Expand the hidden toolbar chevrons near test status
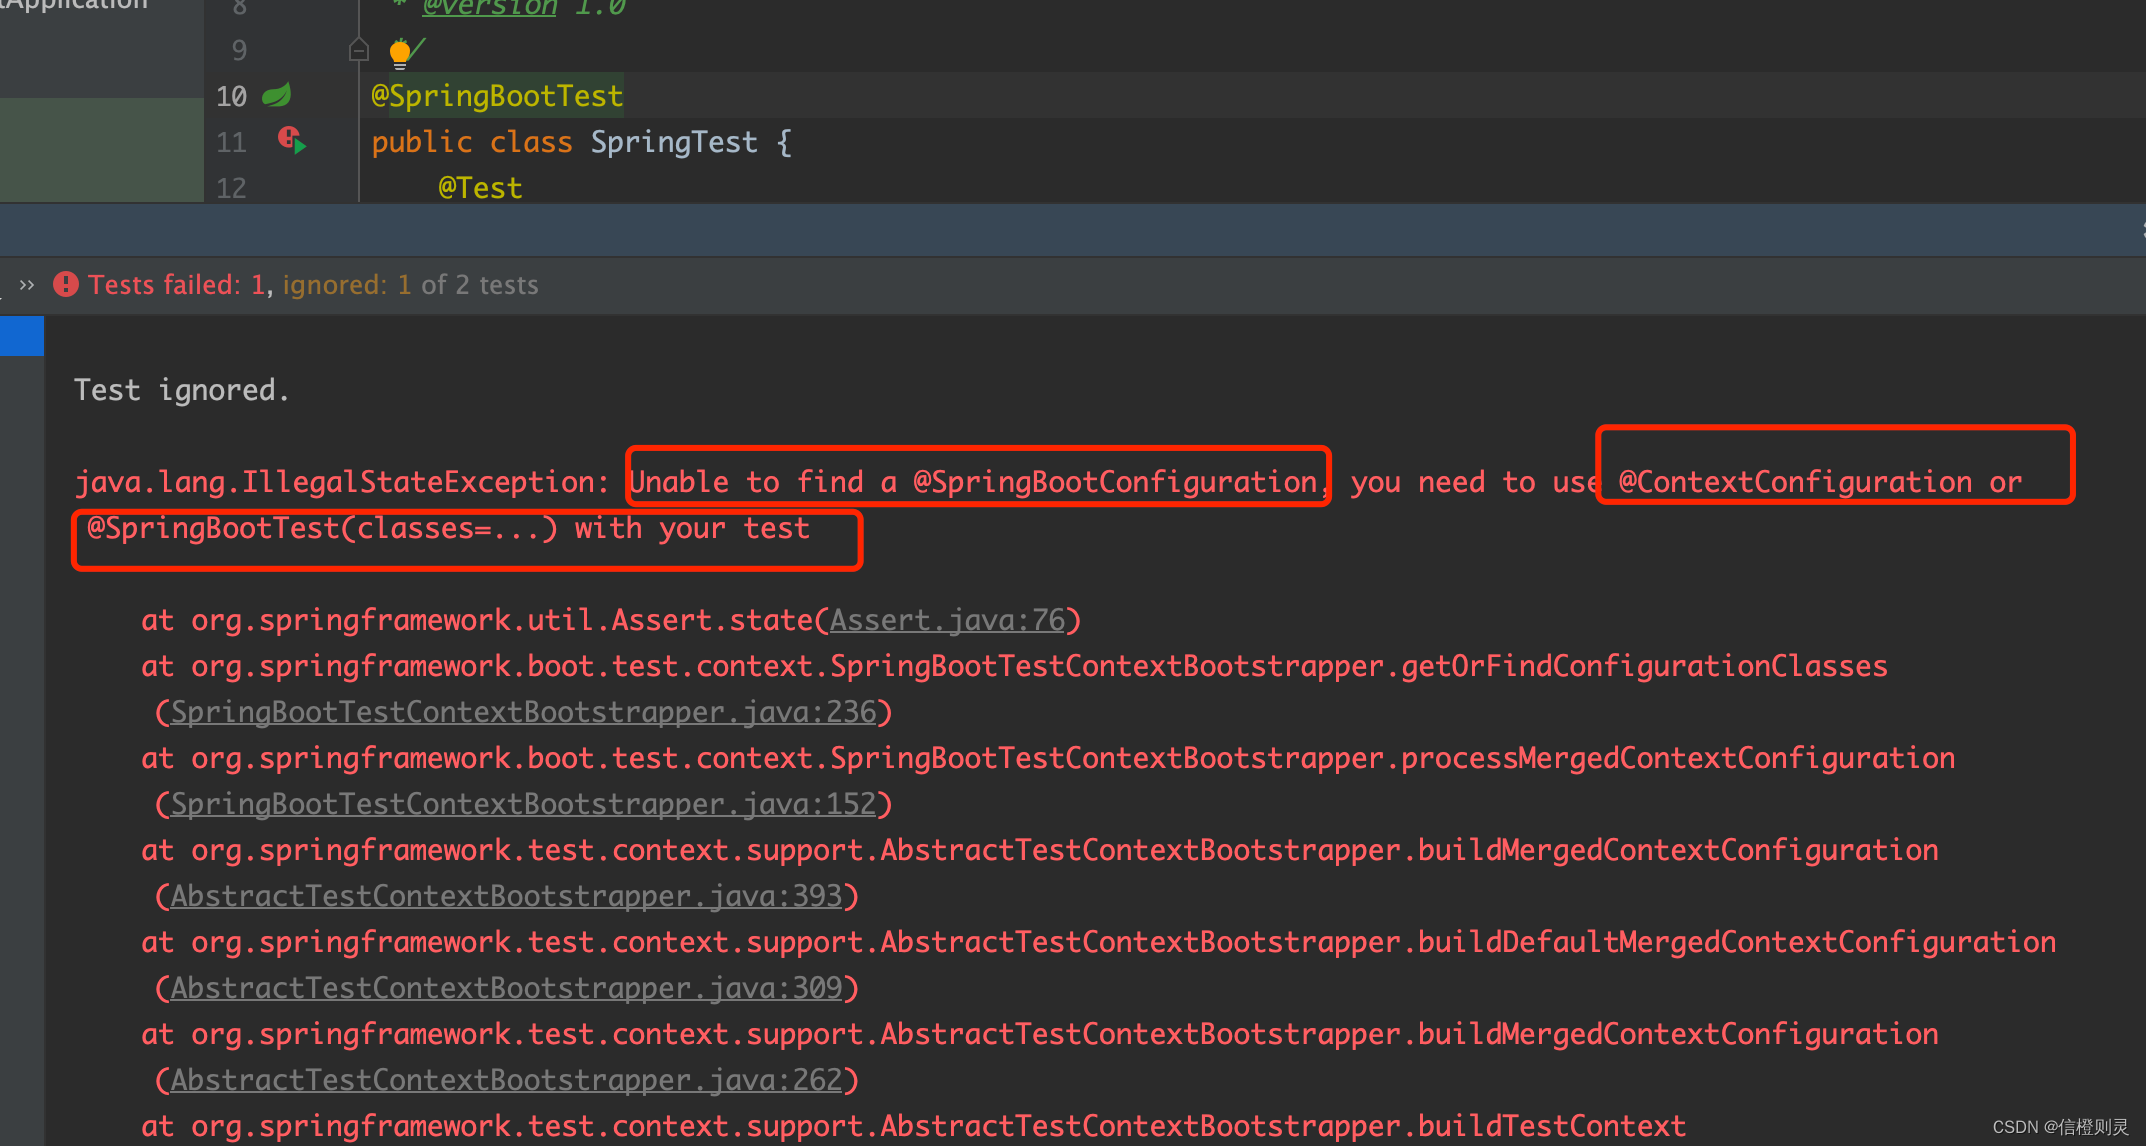This screenshot has height=1146, width=2146. click(27, 285)
